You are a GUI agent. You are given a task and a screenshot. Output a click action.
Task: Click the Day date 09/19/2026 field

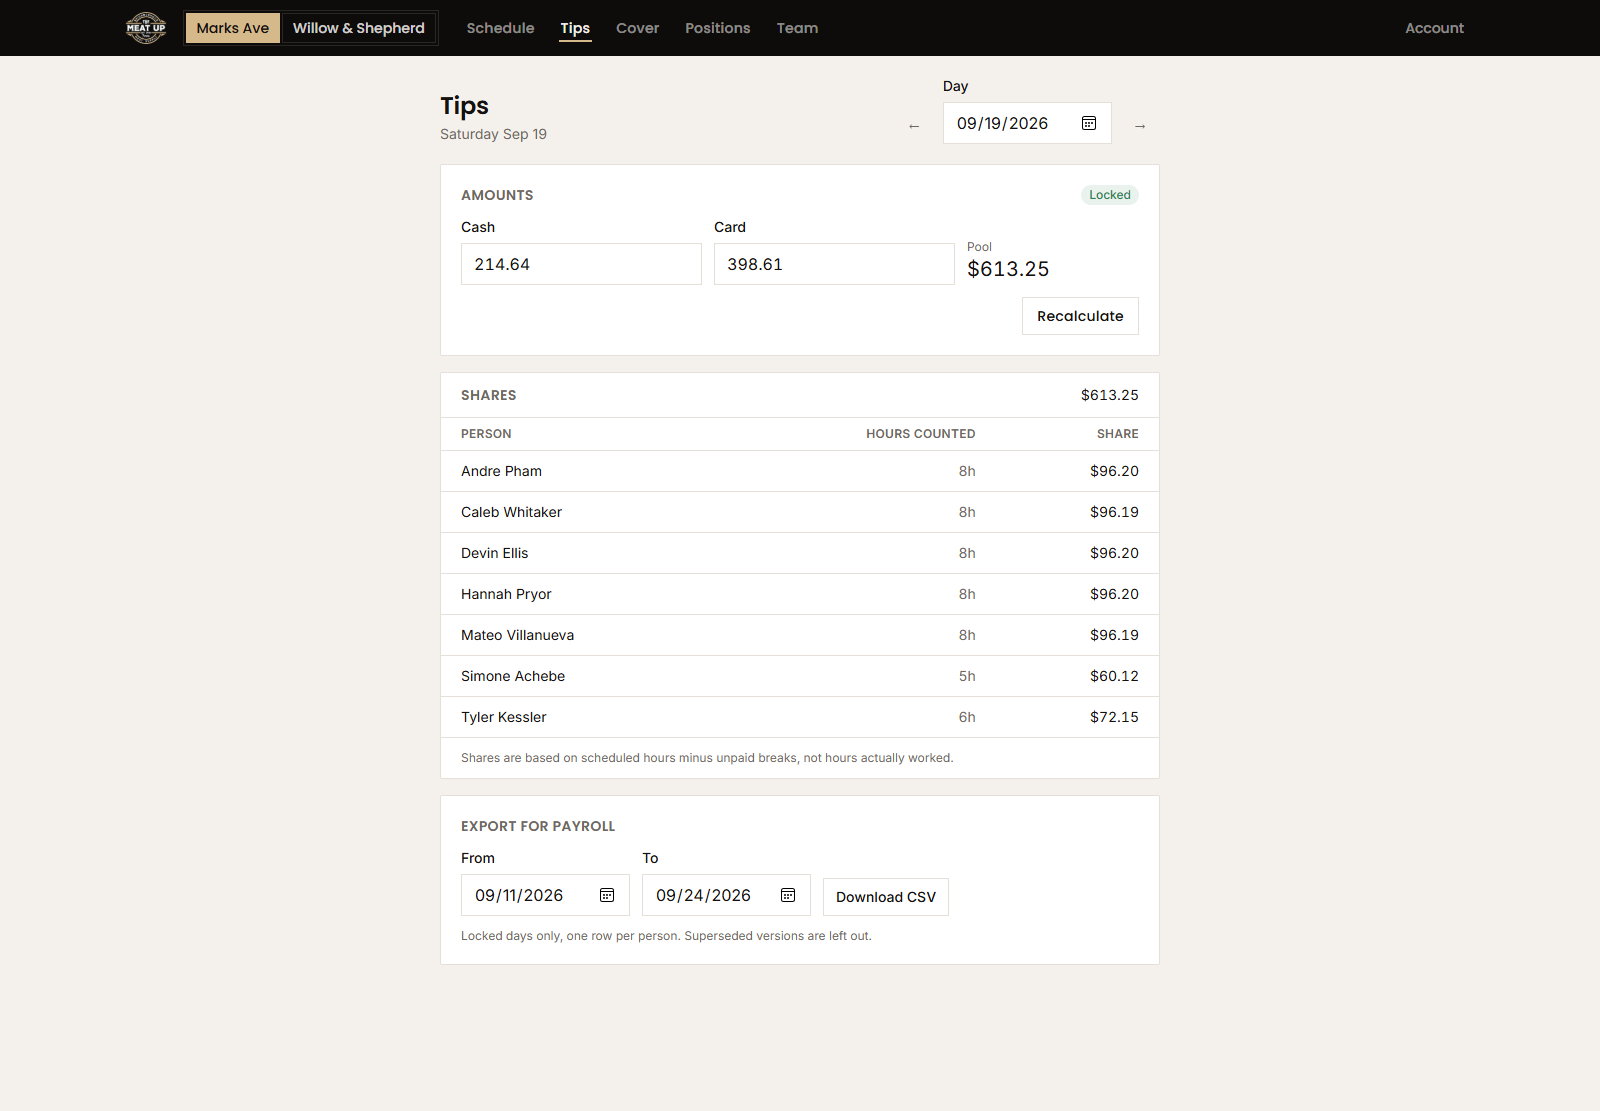tap(1027, 123)
